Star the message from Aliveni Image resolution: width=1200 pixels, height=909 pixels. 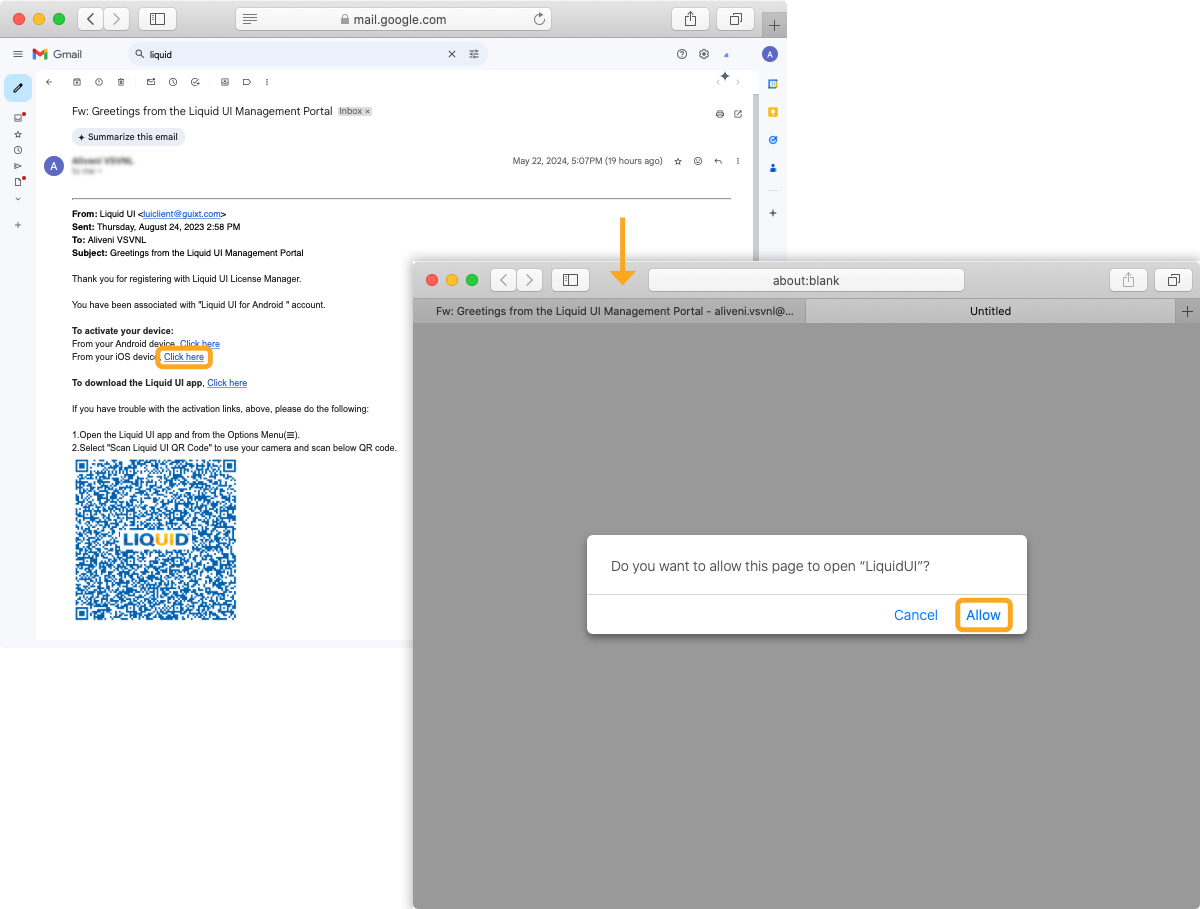tap(678, 161)
